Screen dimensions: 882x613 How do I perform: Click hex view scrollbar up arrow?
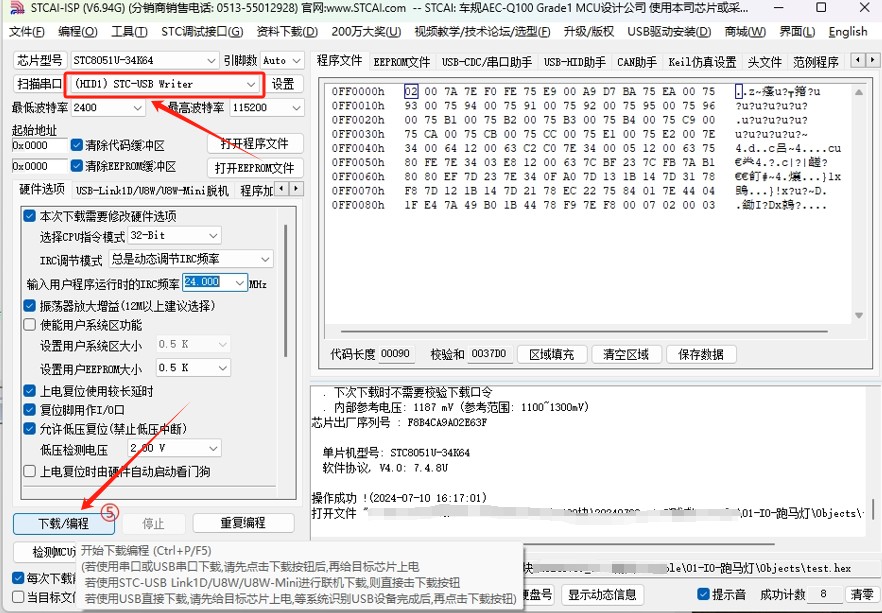click(x=859, y=92)
